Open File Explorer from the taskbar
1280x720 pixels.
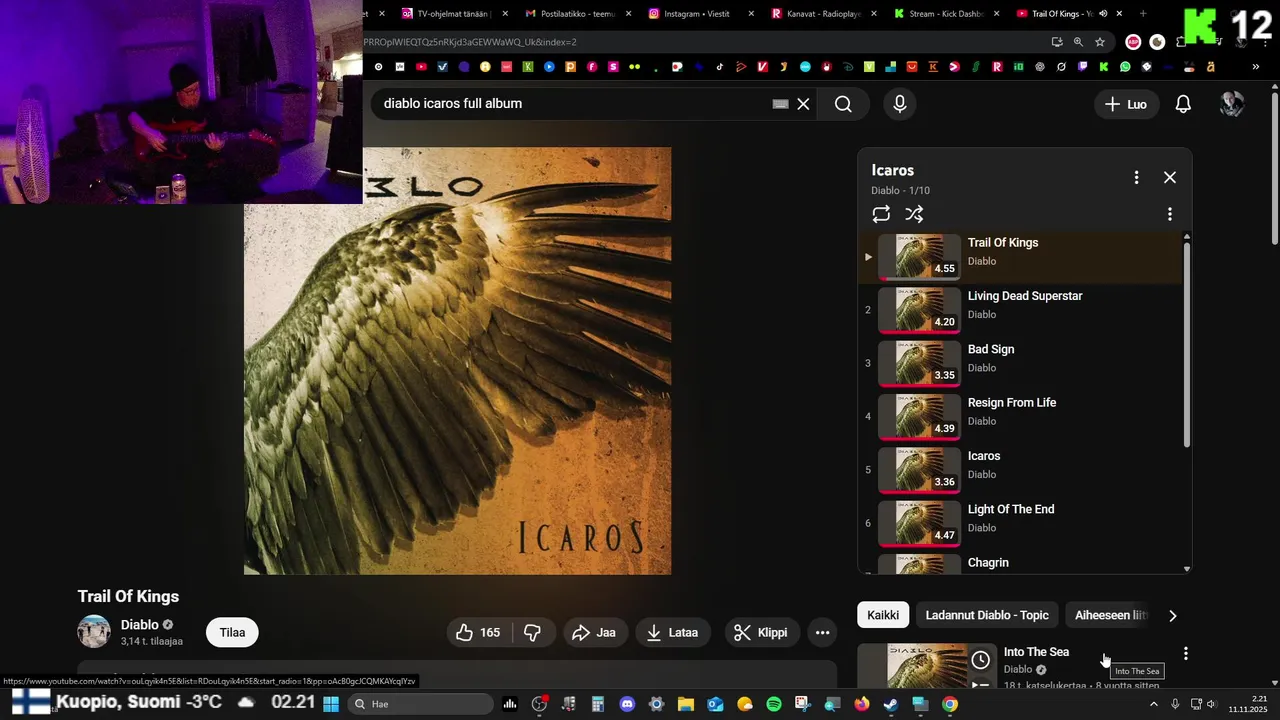[x=686, y=704]
